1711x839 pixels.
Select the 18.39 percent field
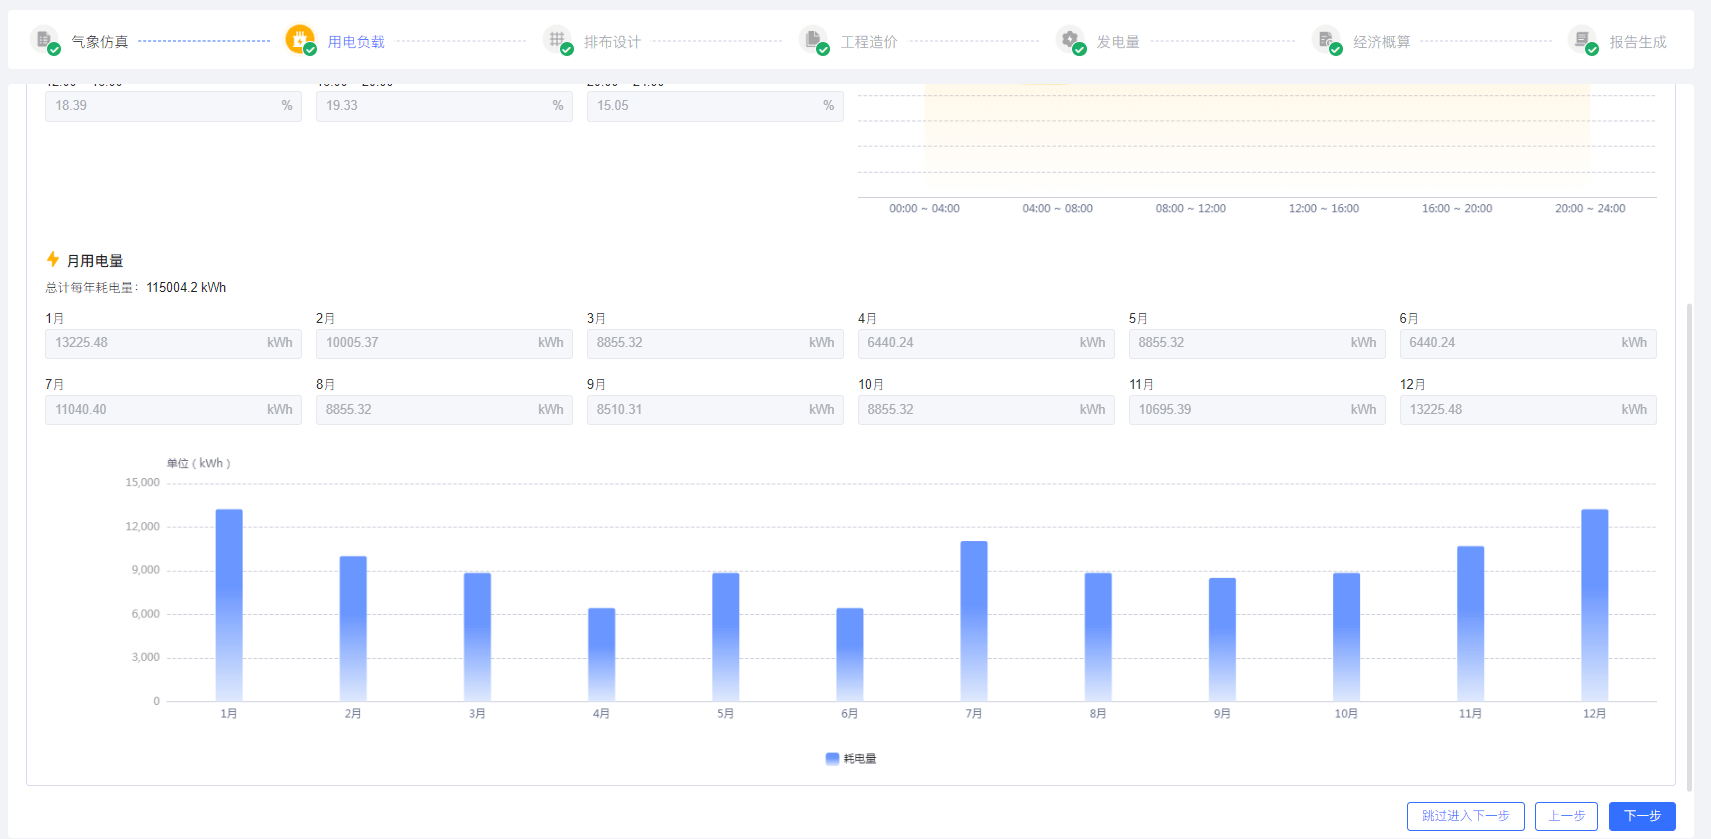173,106
